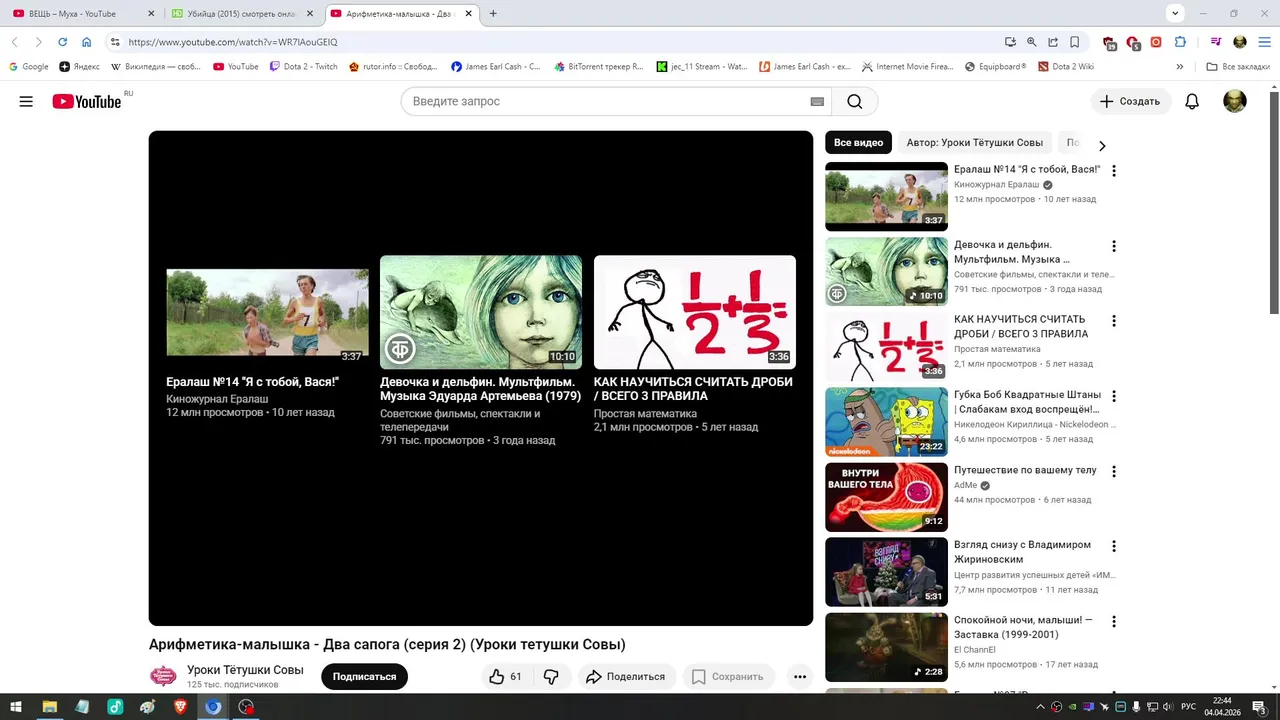Expand hidden bookmarks with the double chevron

(x=1180, y=67)
